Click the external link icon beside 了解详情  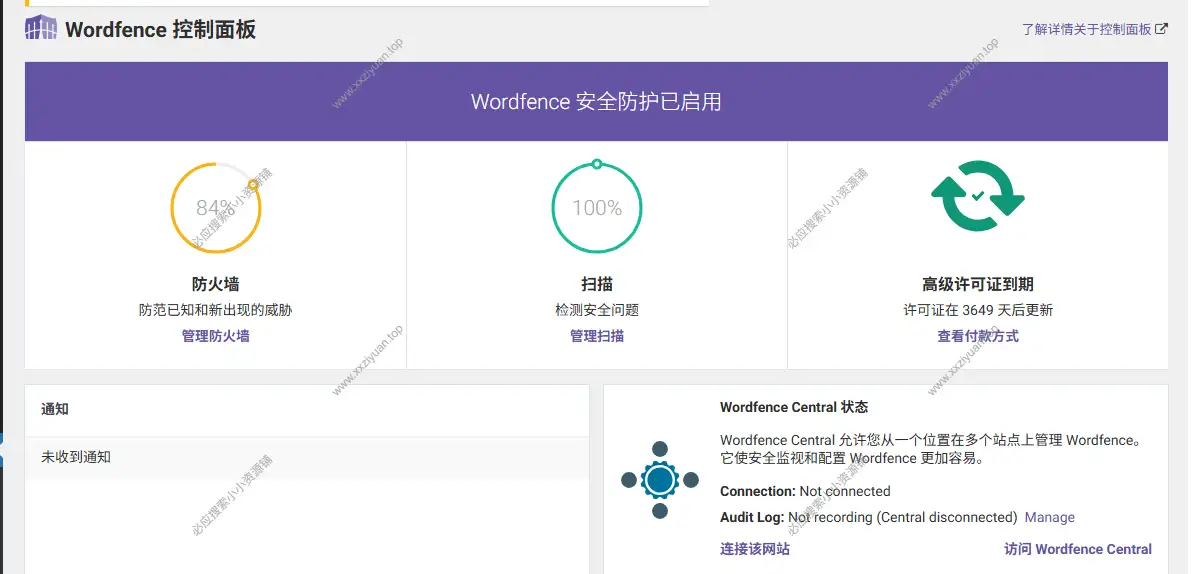1161,29
